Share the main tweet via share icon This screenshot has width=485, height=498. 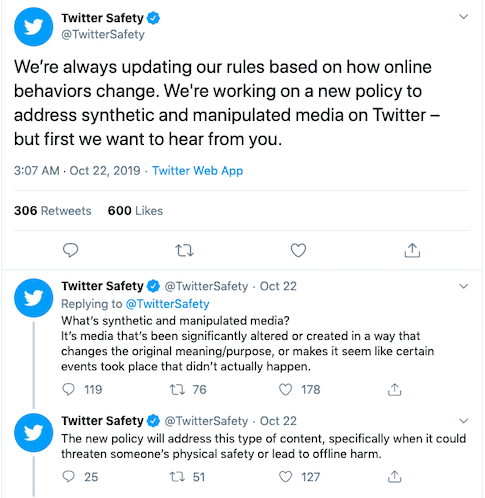pos(412,250)
